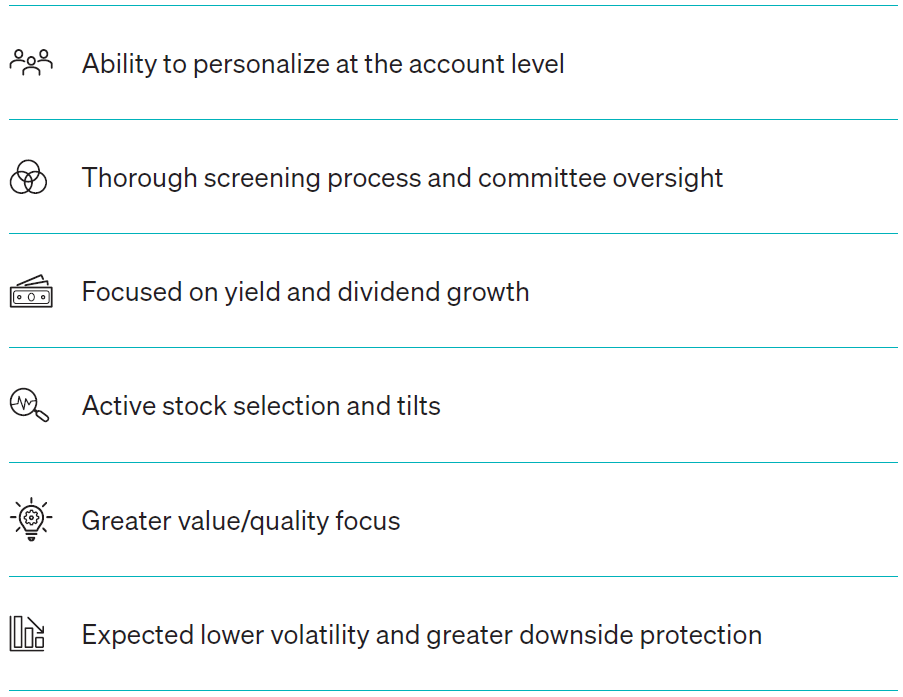Select 'Greater value/quality focus' text
This screenshot has width=903, height=697.
(x=241, y=521)
